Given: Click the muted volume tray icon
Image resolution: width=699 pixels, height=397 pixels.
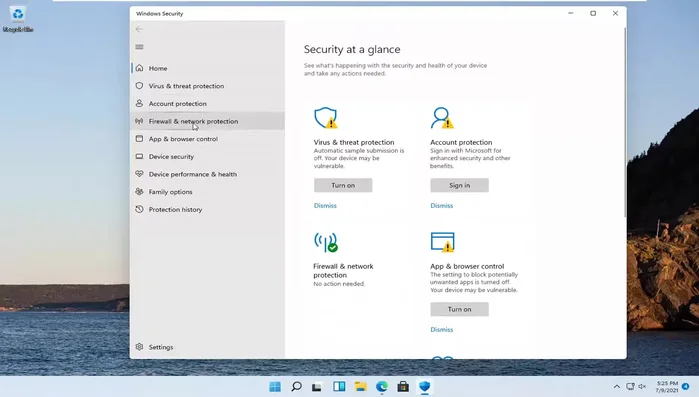Looking at the screenshot, I should (642, 386).
